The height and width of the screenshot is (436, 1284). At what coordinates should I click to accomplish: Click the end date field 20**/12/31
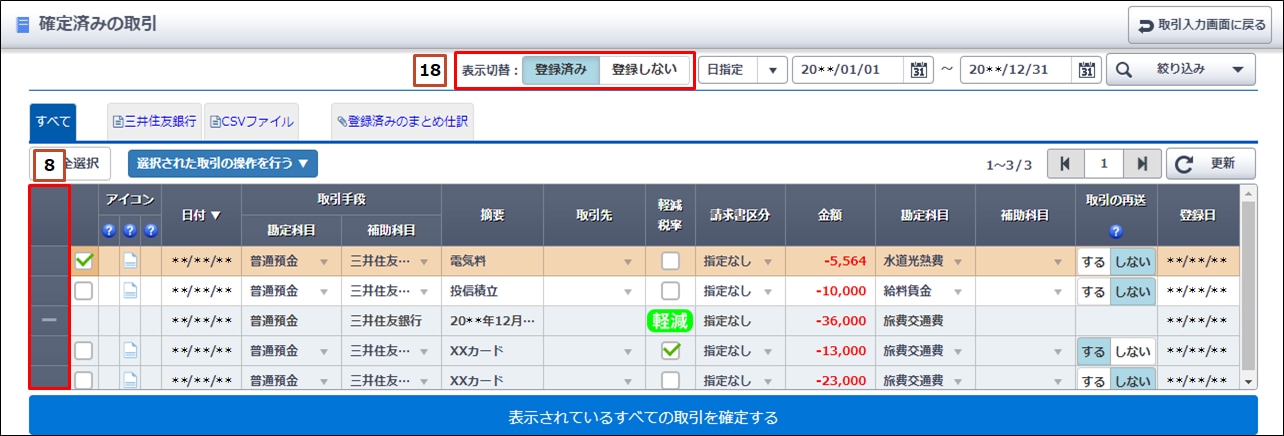click(1018, 70)
